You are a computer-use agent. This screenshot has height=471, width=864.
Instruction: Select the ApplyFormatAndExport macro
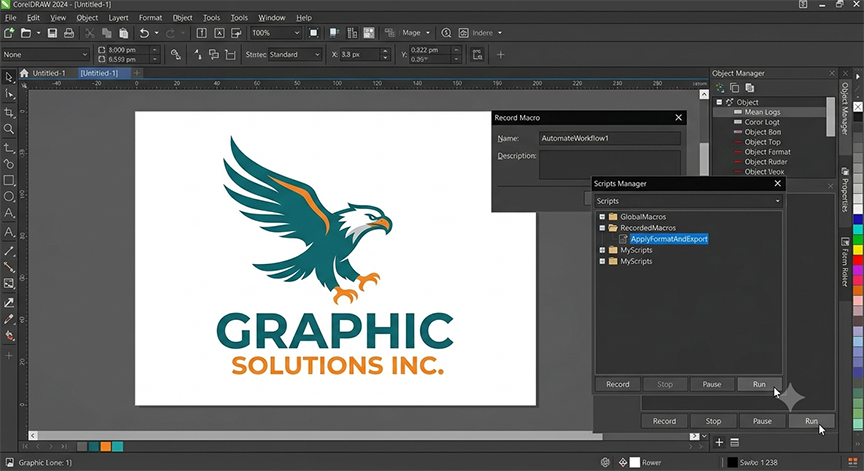668,239
